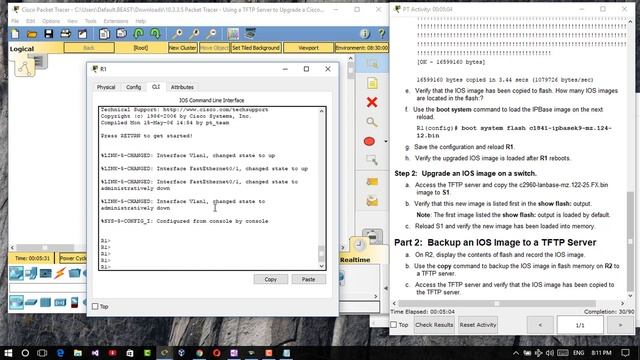Select the CLI tab in R1
The image size is (640, 360).
point(156,87)
